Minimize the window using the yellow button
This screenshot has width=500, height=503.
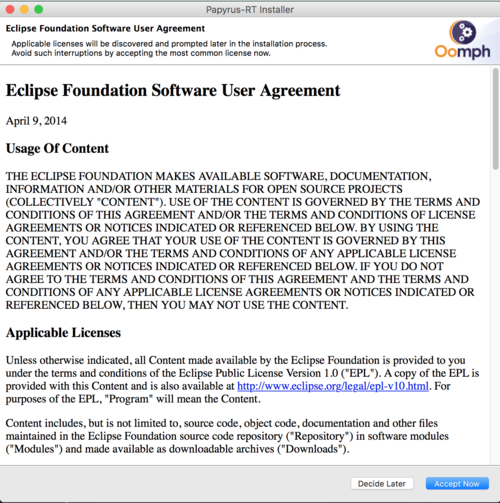[x=24, y=9]
